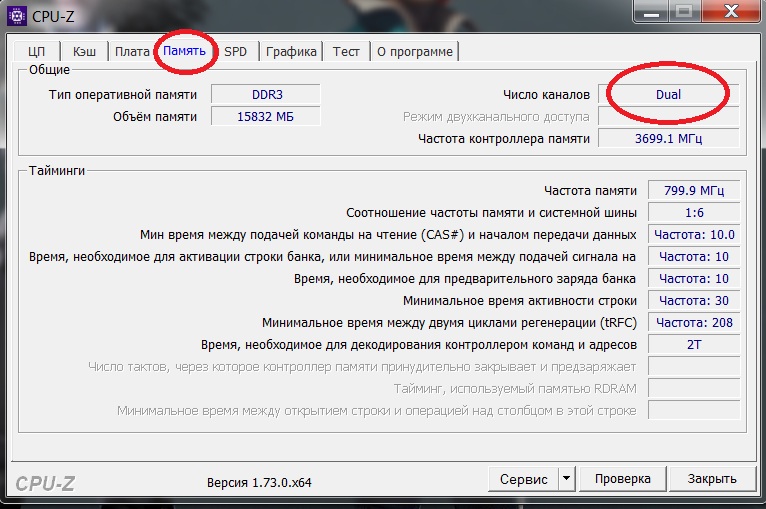
Task: Click the 3699.1 МГц controller frequency field
Action: [x=668, y=138]
